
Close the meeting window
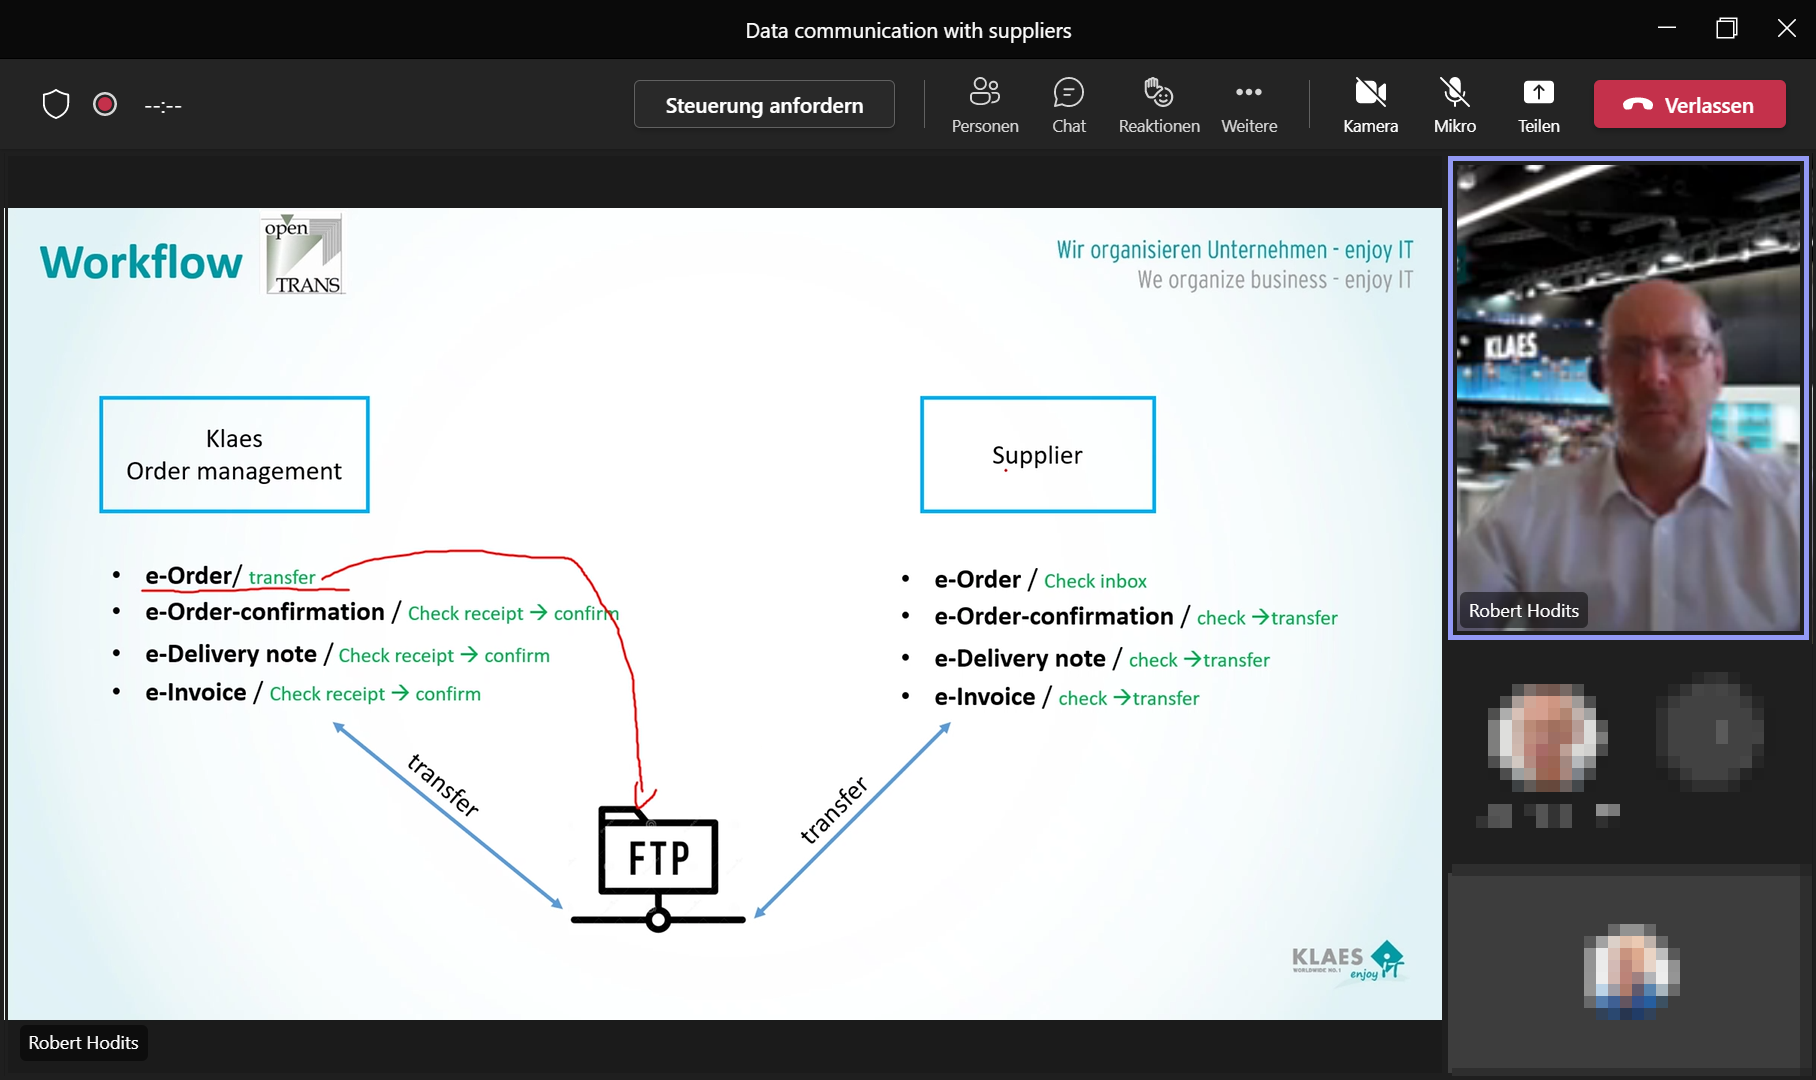click(x=1786, y=28)
